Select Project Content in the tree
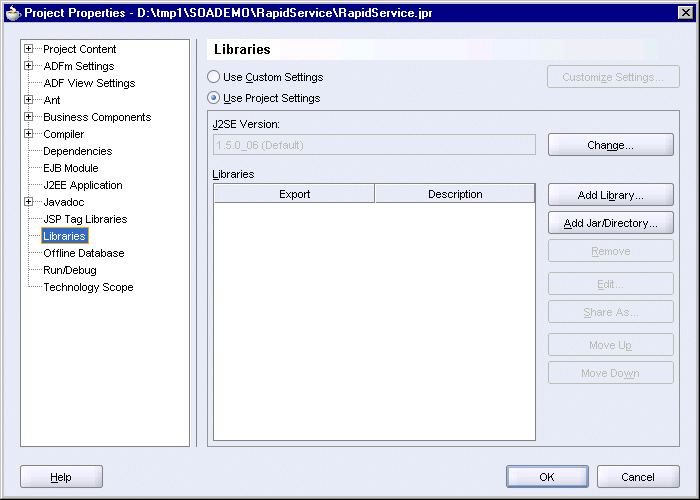Viewport: 700px width, 500px height. pos(79,49)
